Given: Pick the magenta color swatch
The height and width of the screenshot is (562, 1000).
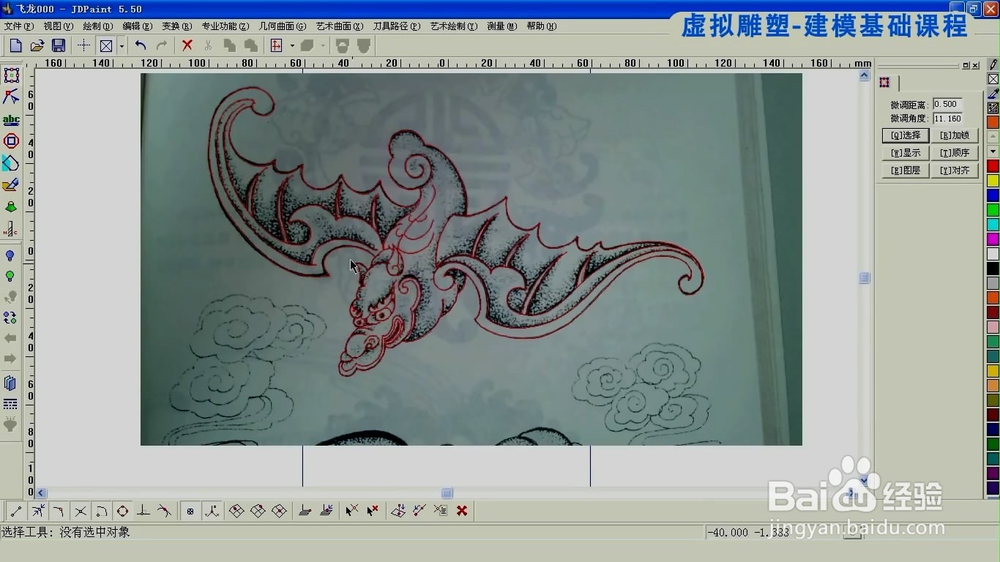Looking at the screenshot, I should tap(993, 239).
